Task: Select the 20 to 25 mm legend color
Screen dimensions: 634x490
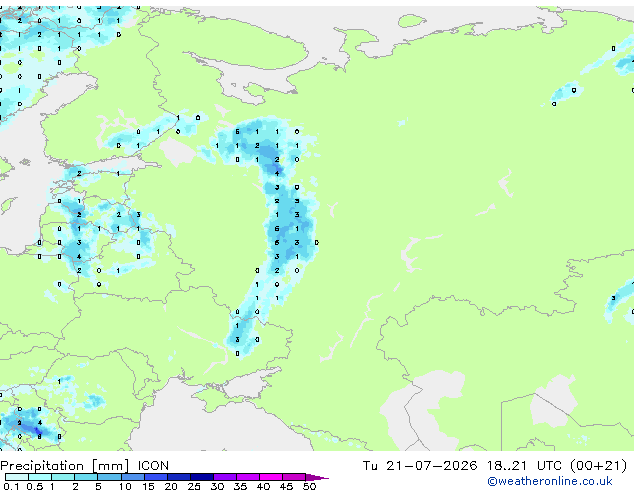Action: tap(178, 477)
